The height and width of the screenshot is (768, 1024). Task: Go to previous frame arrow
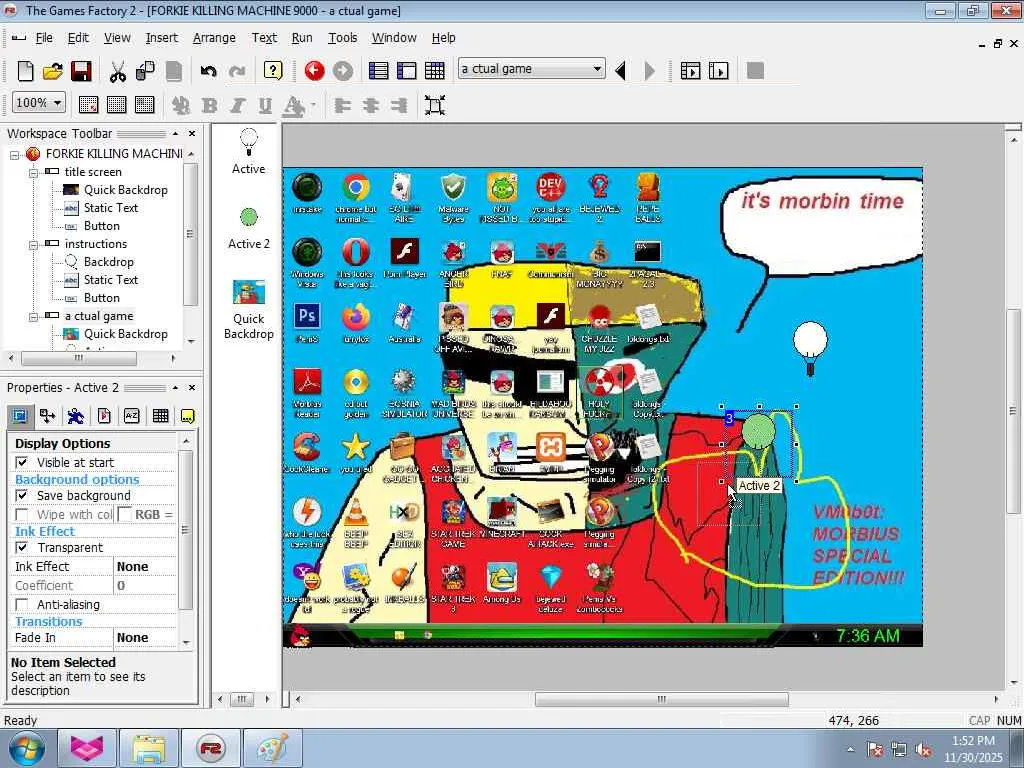click(620, 71)
